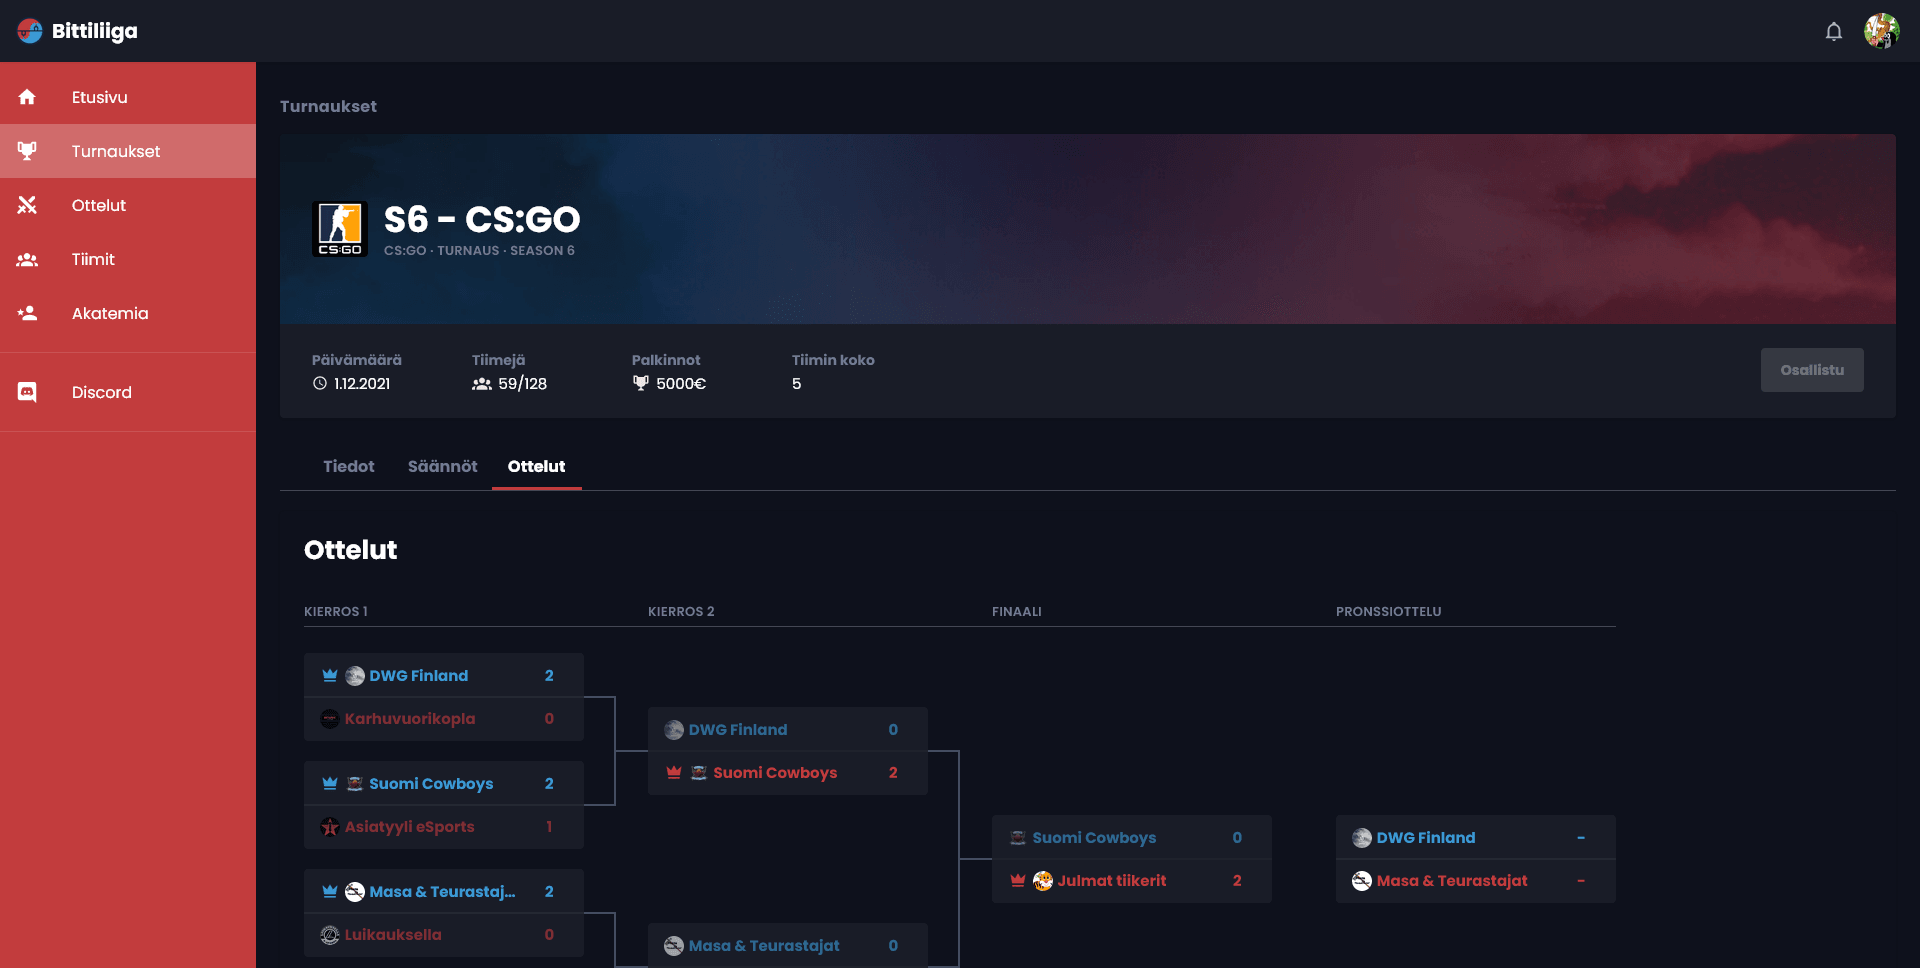1920x968 pixels.
Task: Click the crown beside Suomi Cowboys in Kierros 2
Action: pos(674,772)
